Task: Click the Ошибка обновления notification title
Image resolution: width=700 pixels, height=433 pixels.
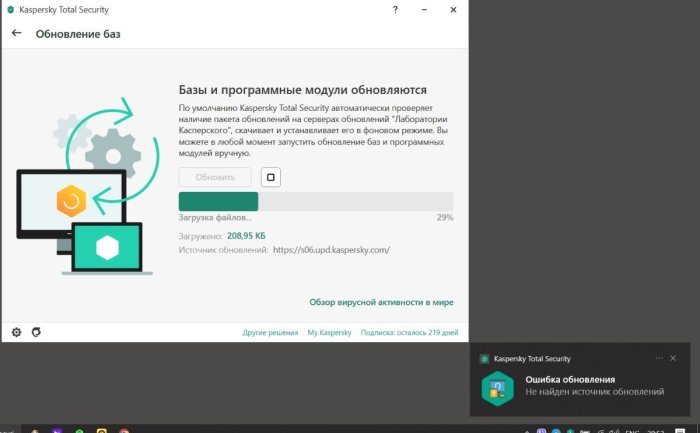Action: [570, 379]
